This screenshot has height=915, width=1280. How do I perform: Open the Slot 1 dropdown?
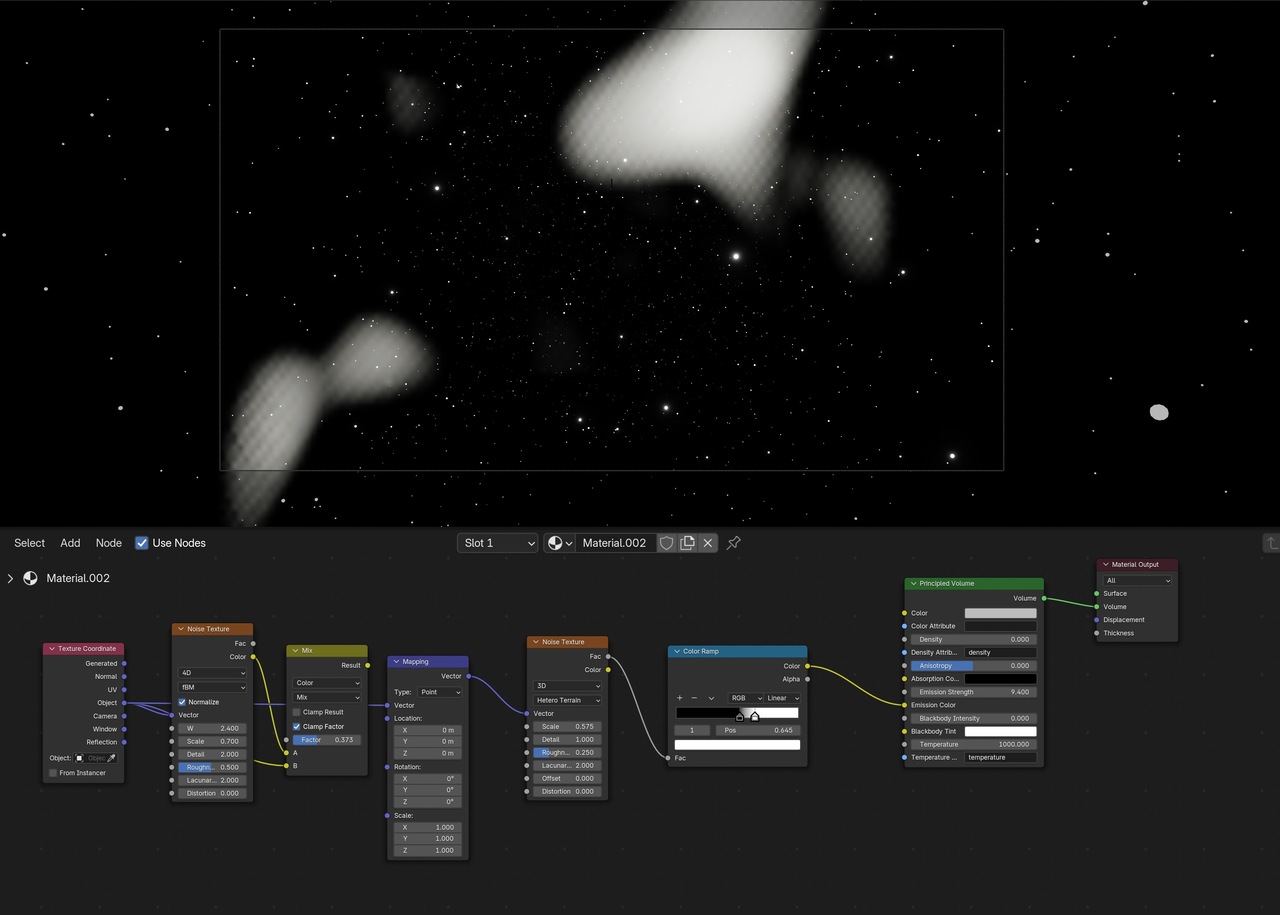(498, 543)
